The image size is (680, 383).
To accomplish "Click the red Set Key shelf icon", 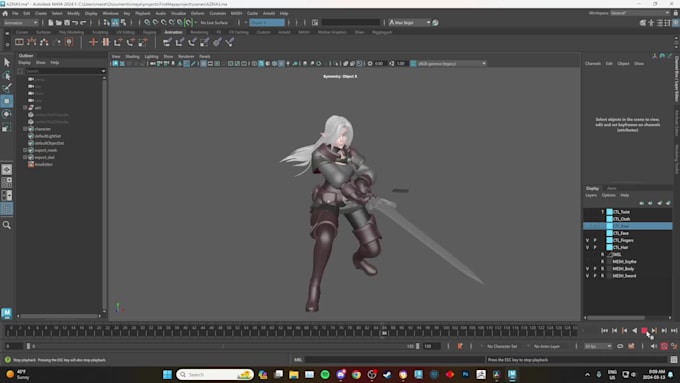I will (x=93, y=42).
